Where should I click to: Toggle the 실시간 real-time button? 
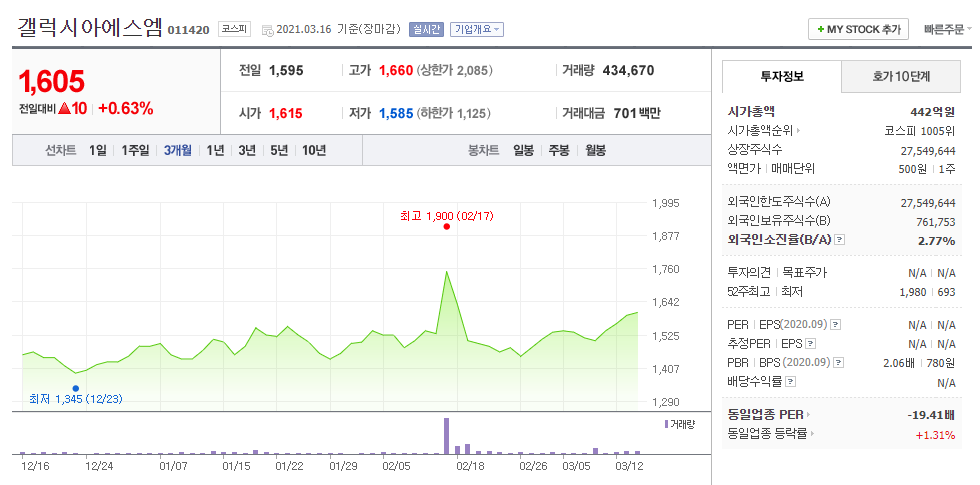pyautogui.click(x=426, y=29)
